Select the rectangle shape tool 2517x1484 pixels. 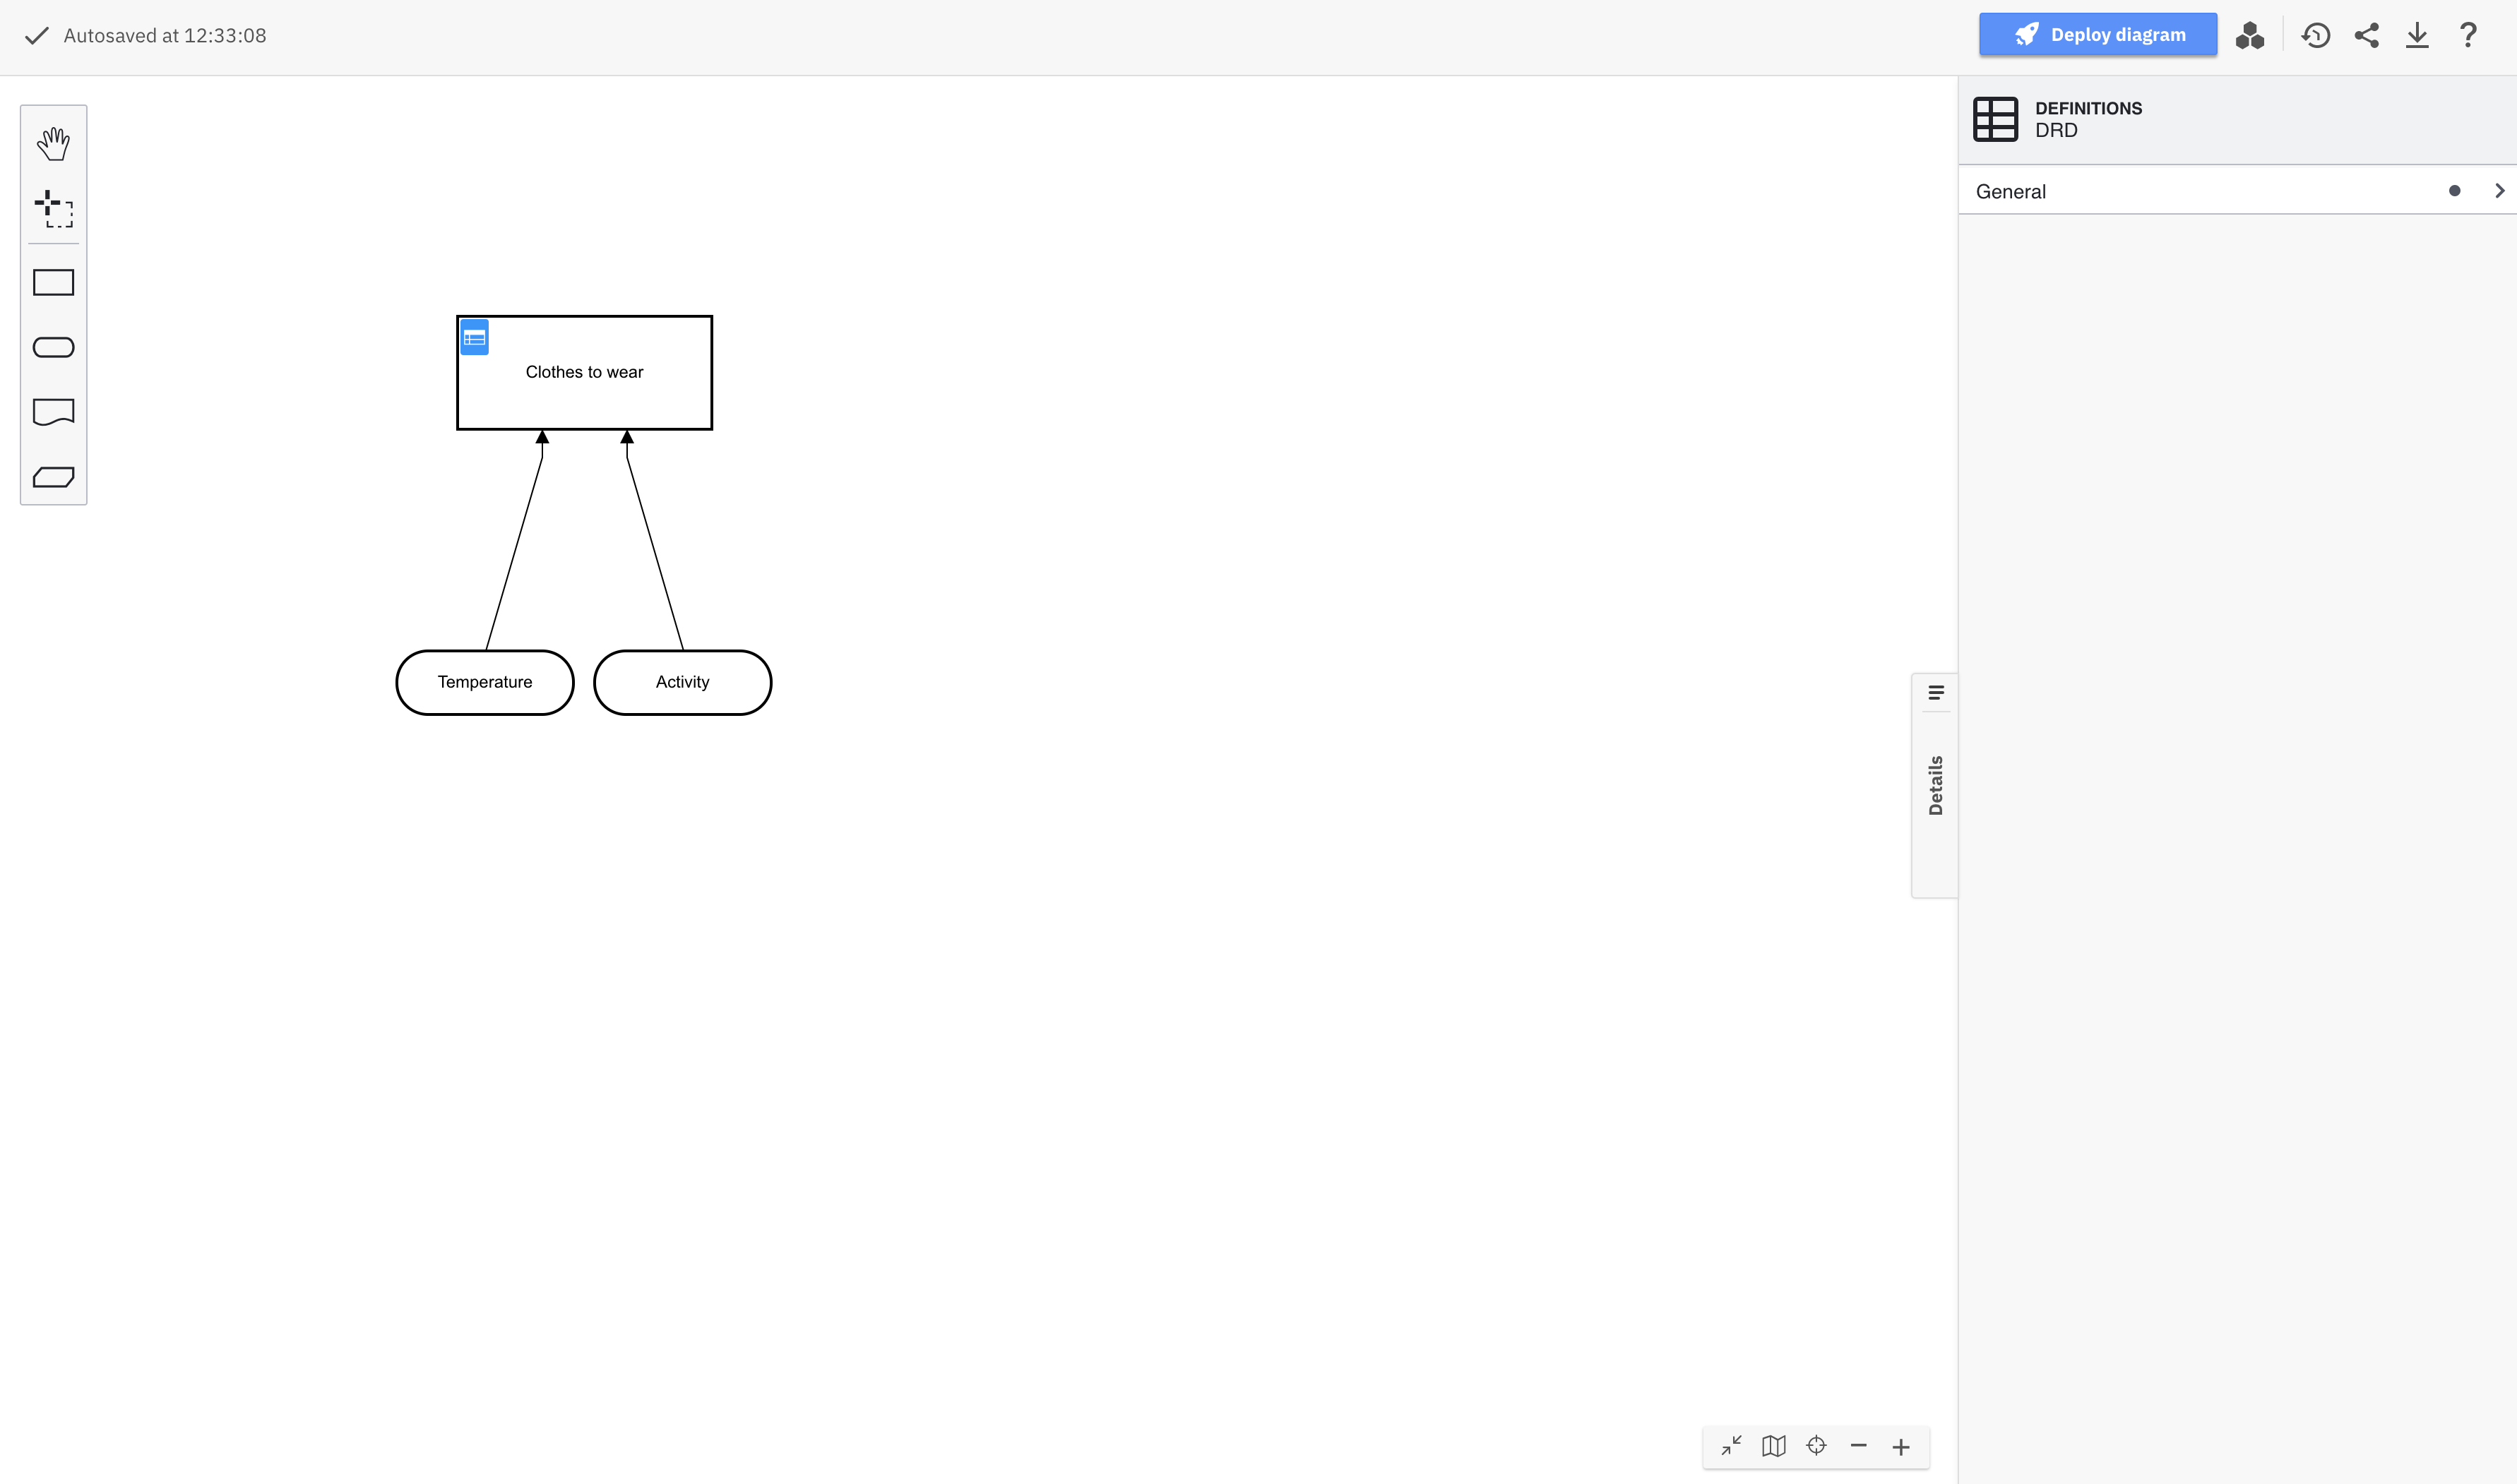pyautogui.click(x=53, y=282)
